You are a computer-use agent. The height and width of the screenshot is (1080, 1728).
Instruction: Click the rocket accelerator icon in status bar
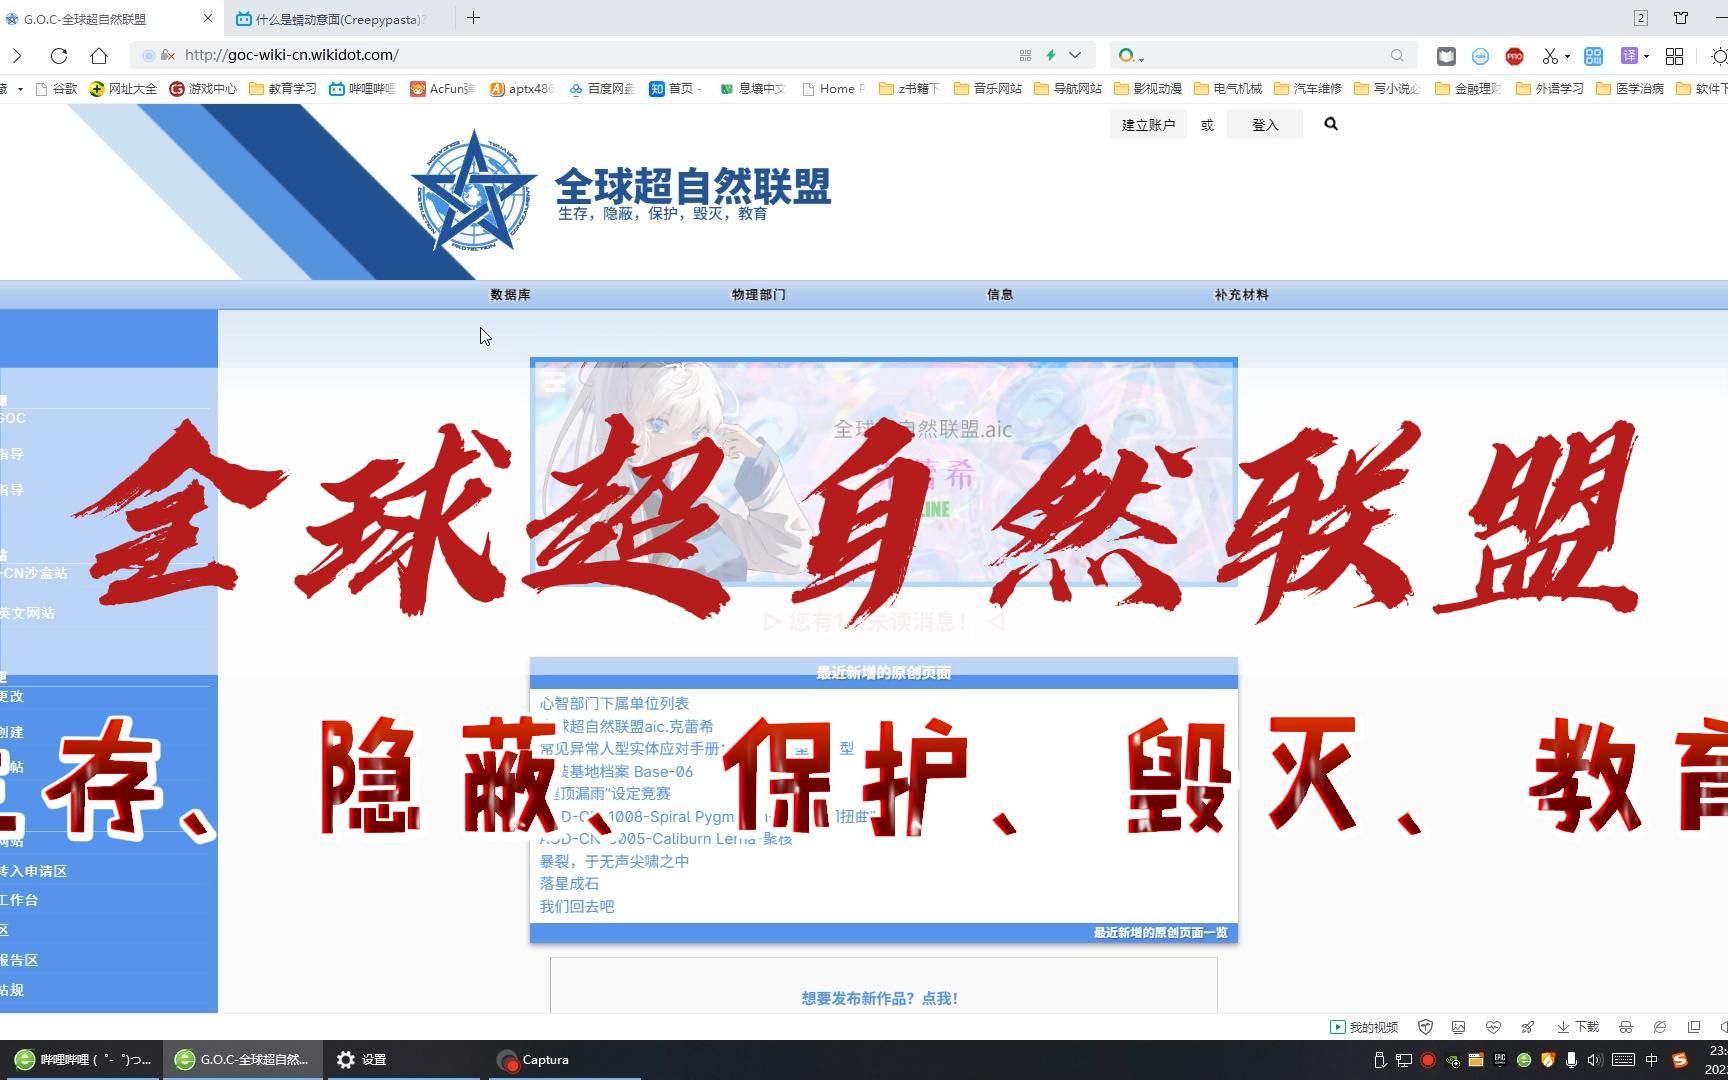coord(1527,1027)
